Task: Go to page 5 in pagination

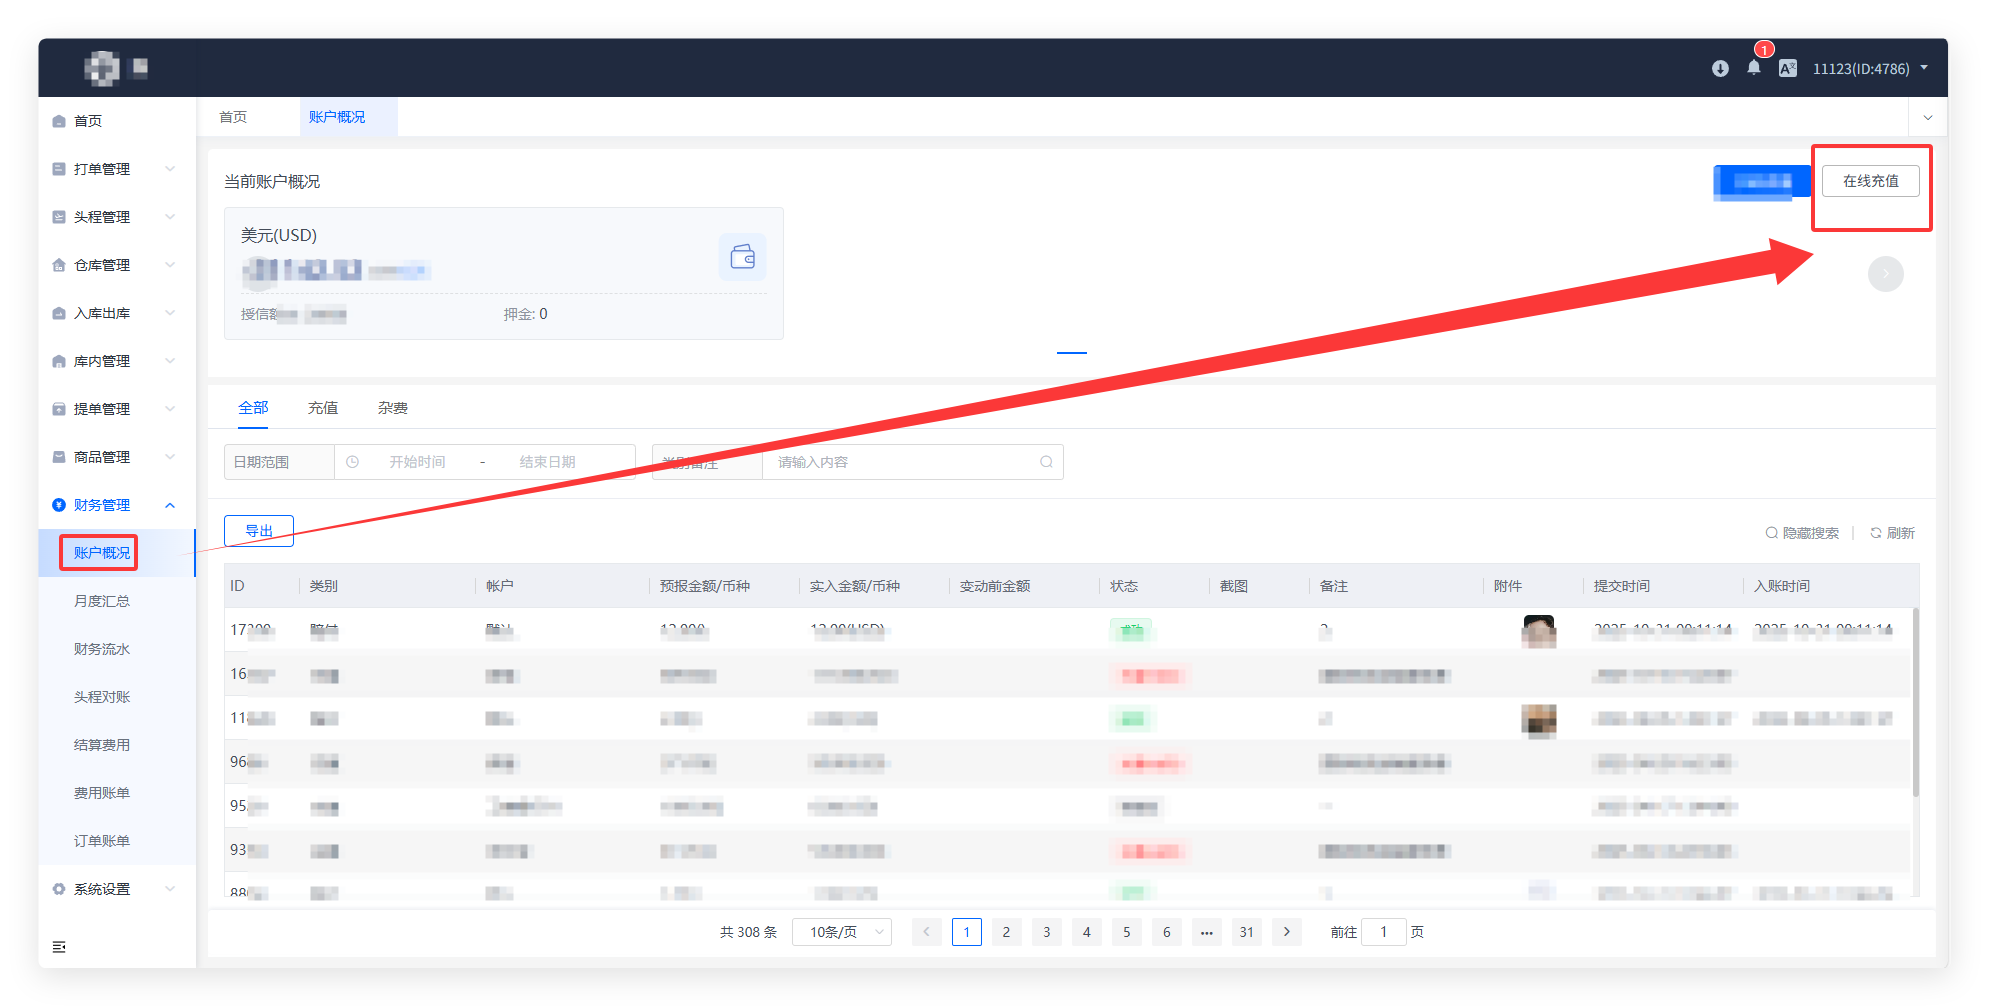Action: [x=1126, y=932]
